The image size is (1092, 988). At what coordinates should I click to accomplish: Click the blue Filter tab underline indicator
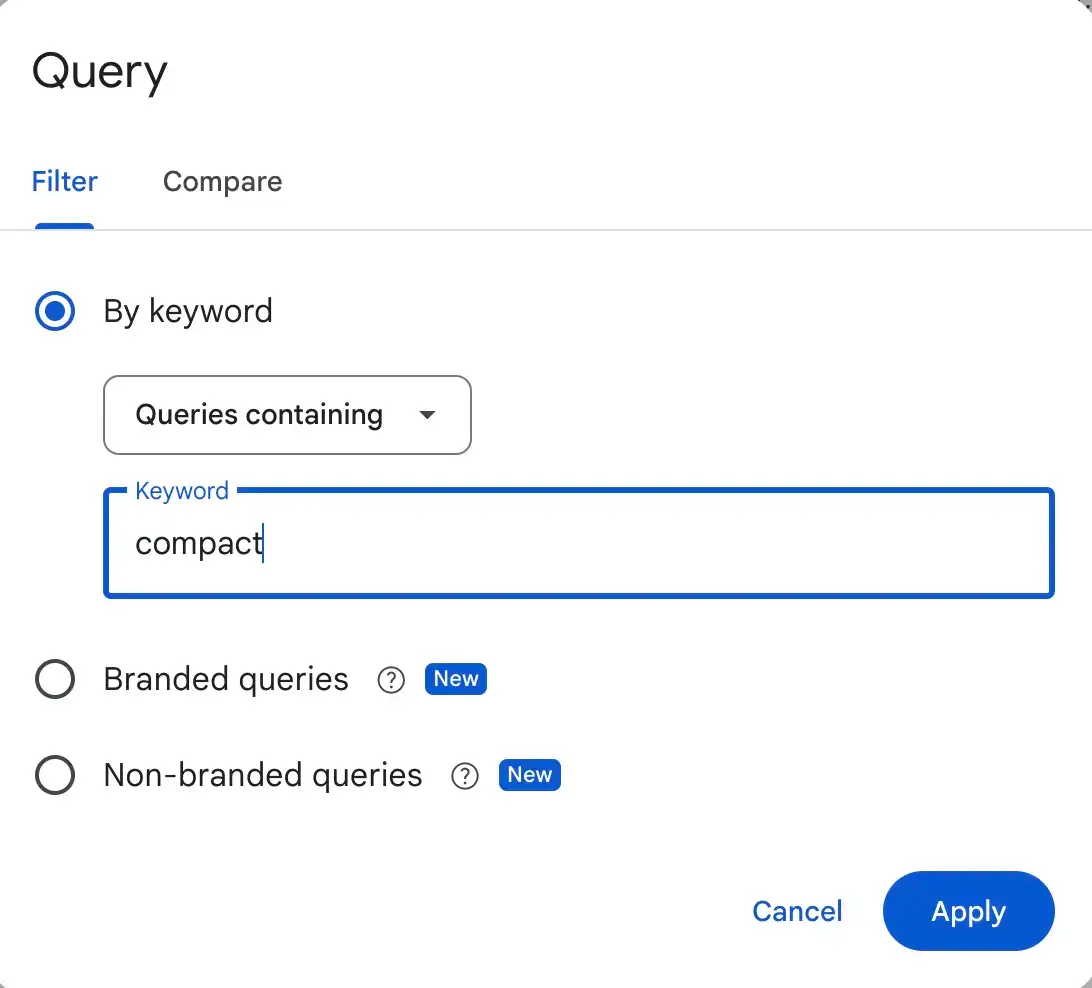click(x=64, y=228)
